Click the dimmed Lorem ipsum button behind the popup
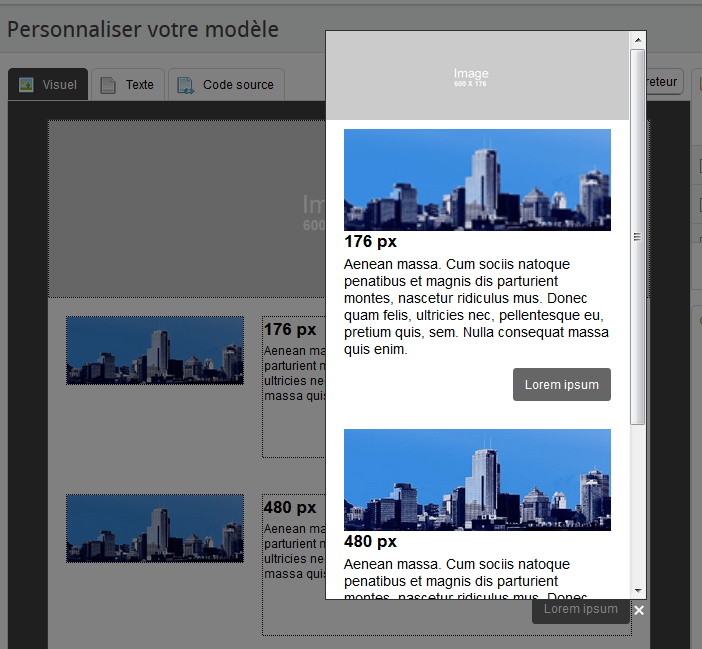Screen dimensions: 702x649 point(580,609)
